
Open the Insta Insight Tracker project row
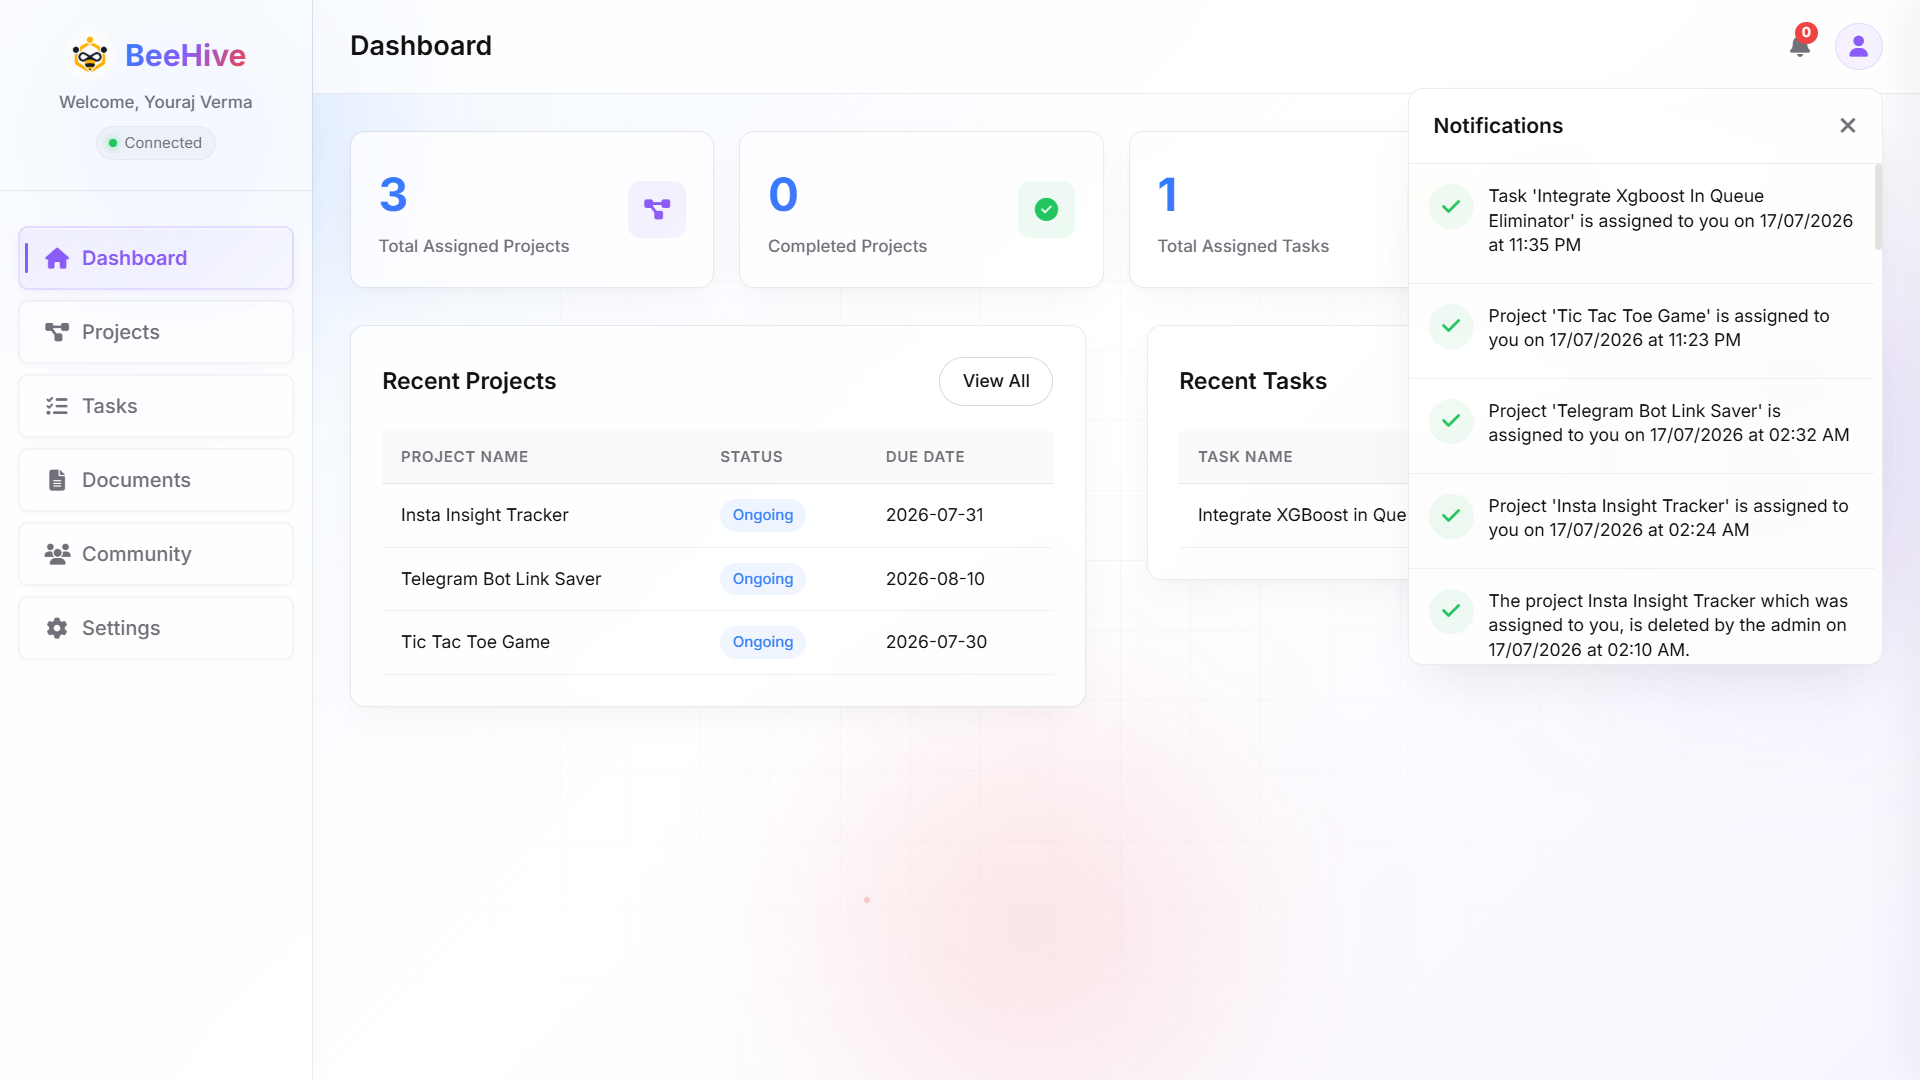click(x=717, y=515)
